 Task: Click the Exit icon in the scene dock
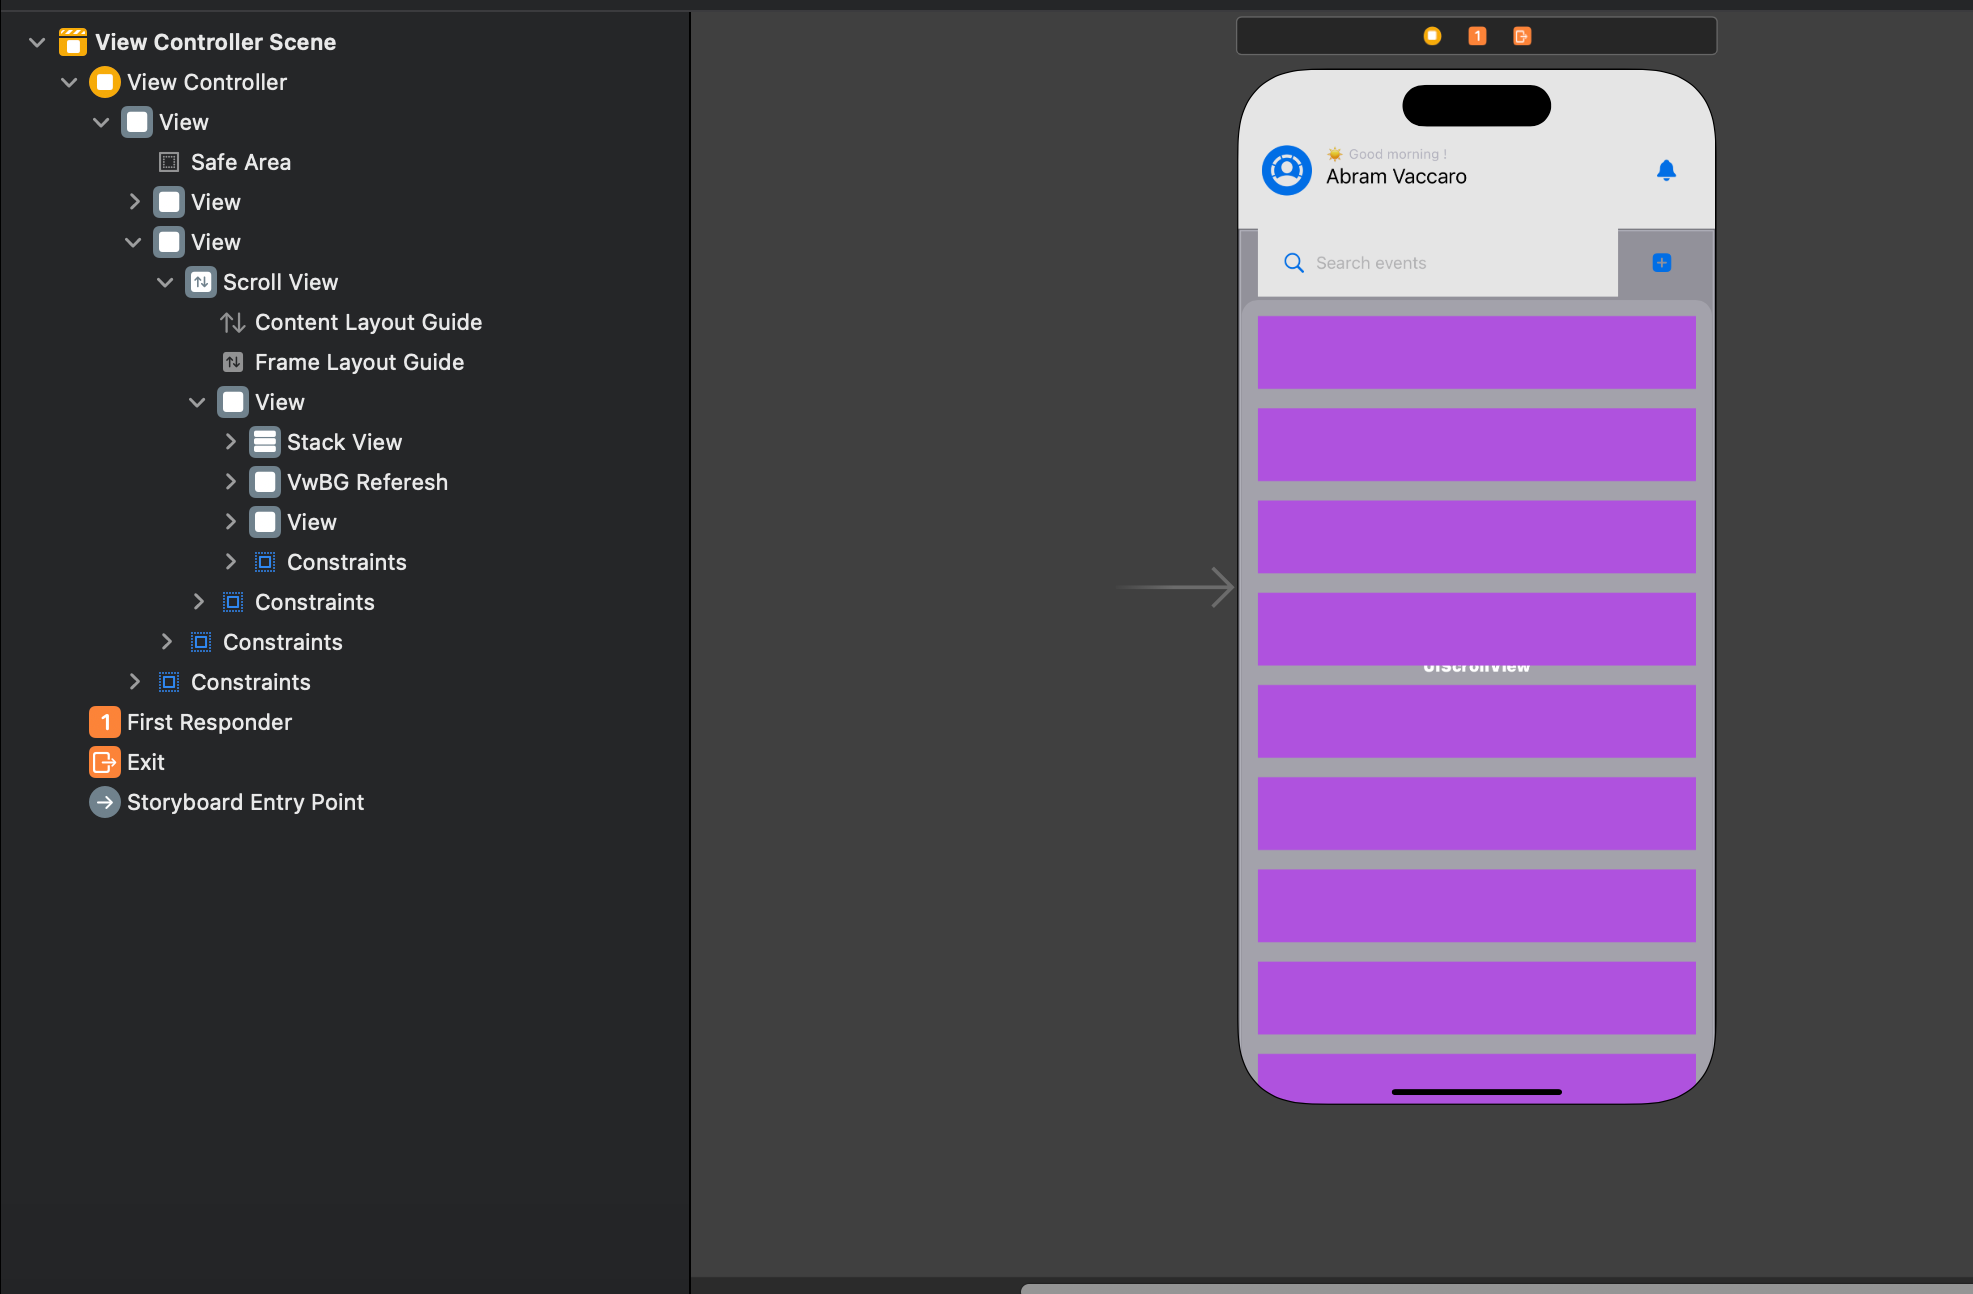point(1522,36)
